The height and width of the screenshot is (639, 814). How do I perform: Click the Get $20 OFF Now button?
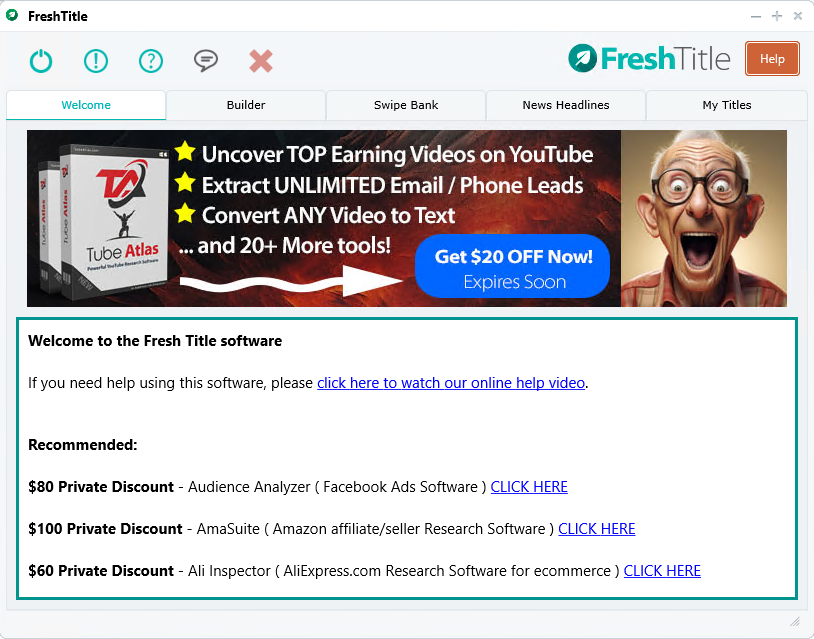coord(512,266)
